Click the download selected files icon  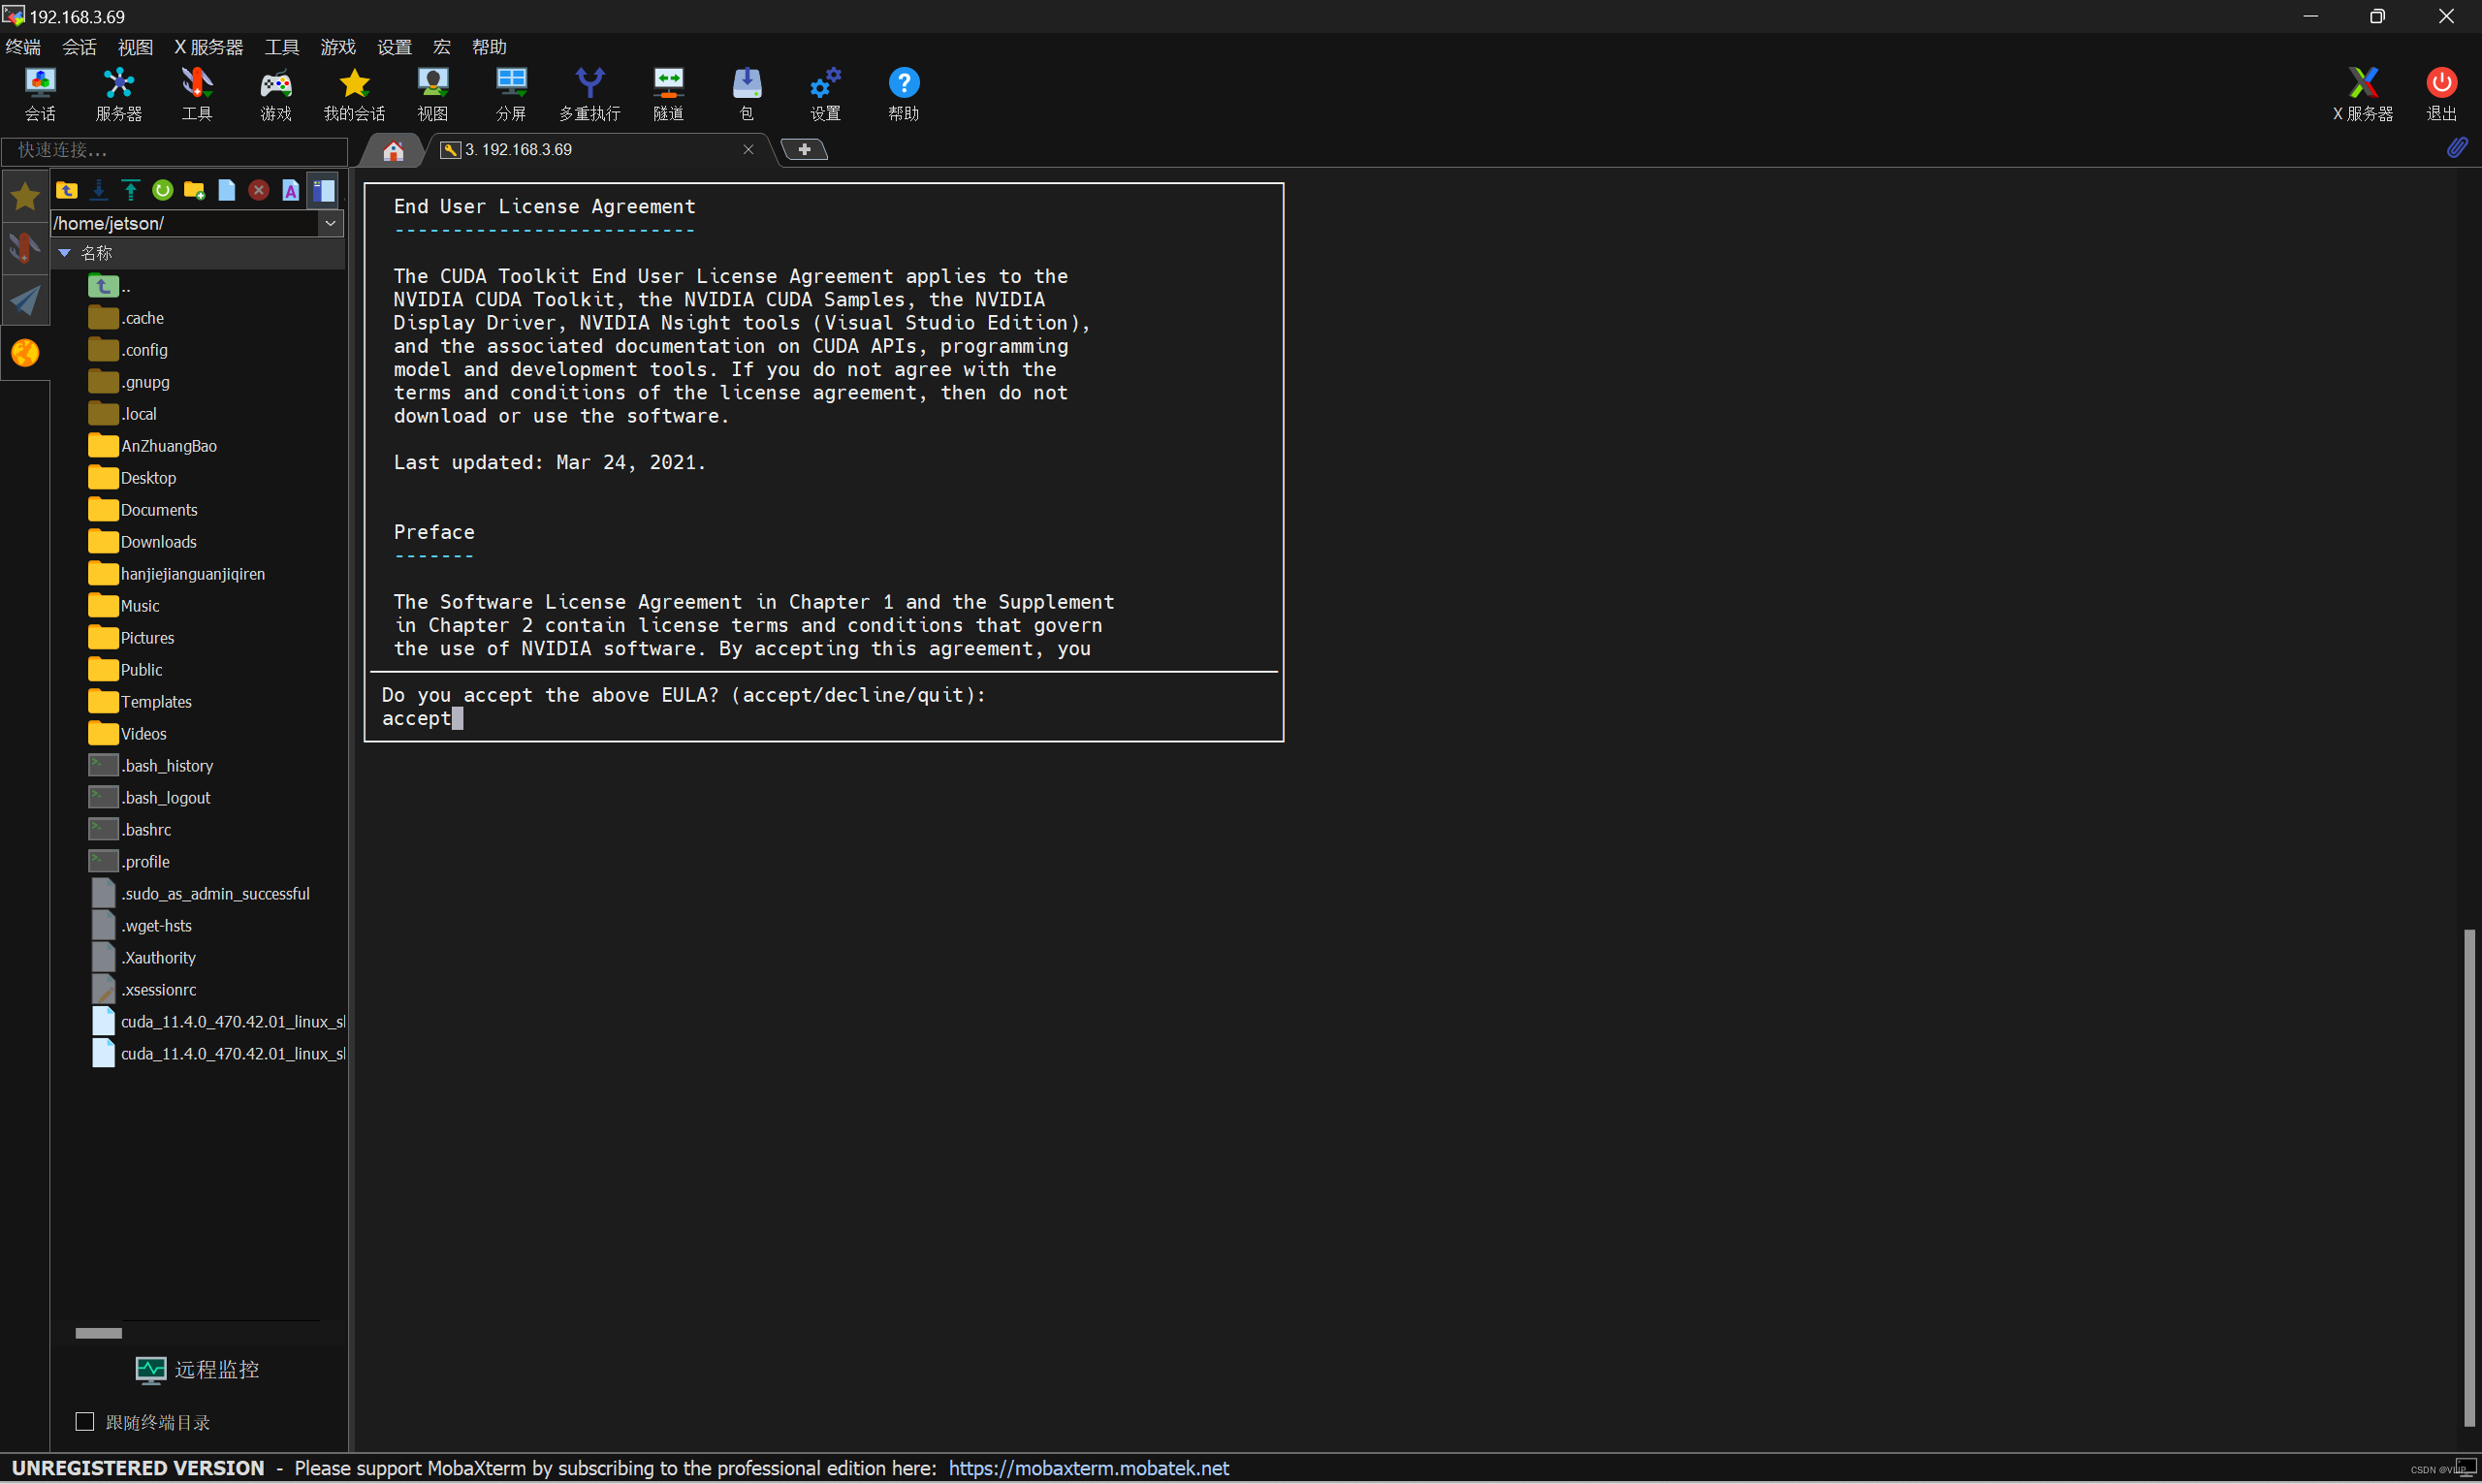pos(98,190)
